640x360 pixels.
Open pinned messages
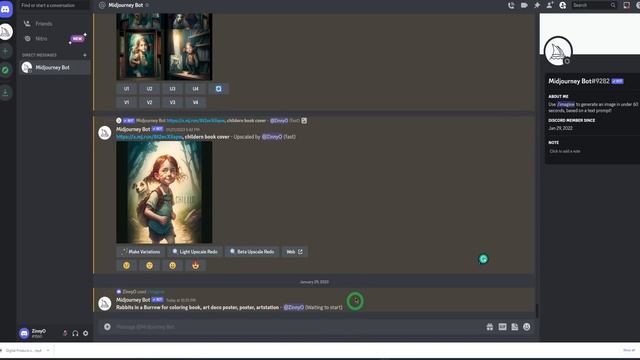coord(537,5)
